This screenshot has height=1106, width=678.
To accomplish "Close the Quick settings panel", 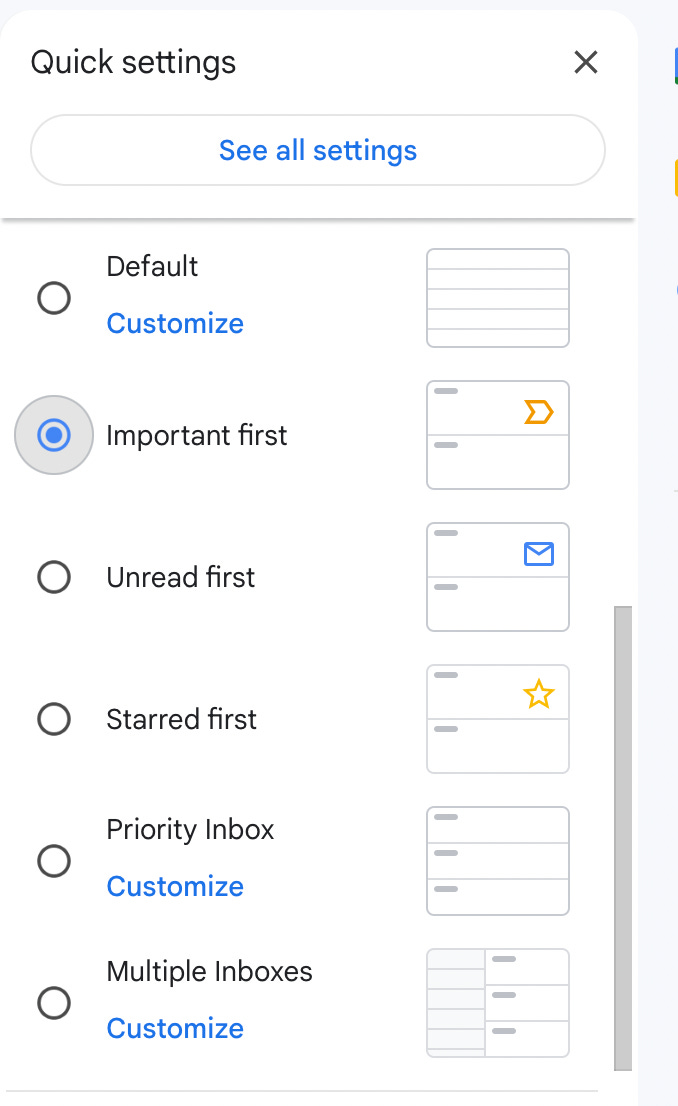I will coord(586,62).
